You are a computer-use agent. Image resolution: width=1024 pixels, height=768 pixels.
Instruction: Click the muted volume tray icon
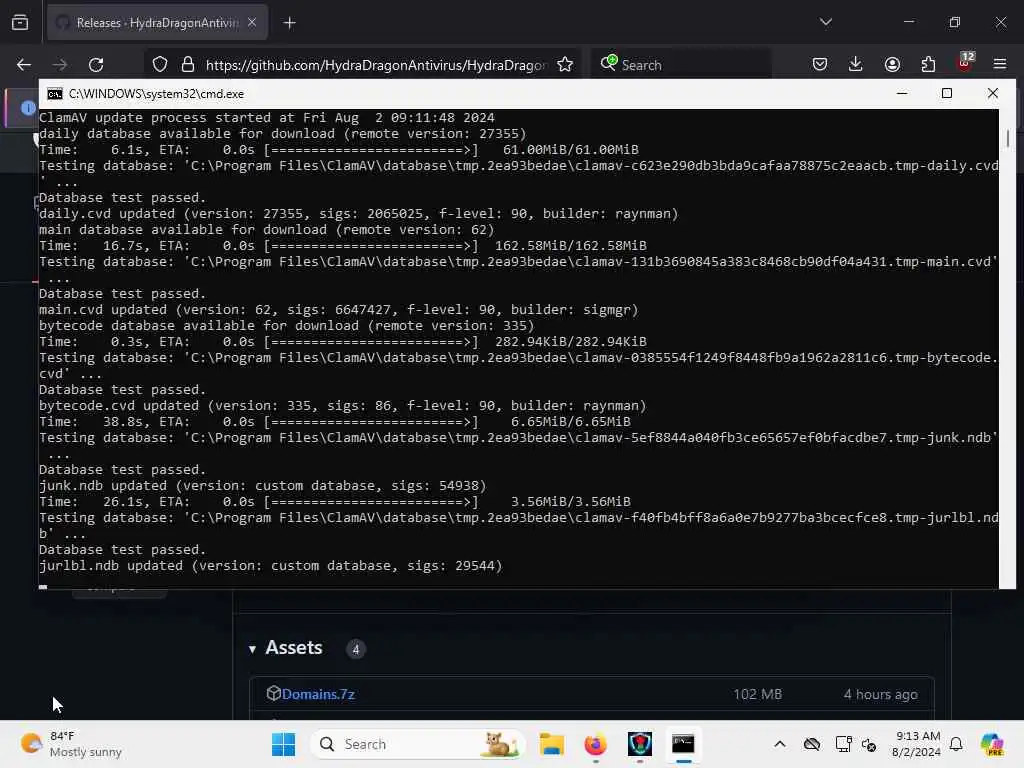(869, 744)
